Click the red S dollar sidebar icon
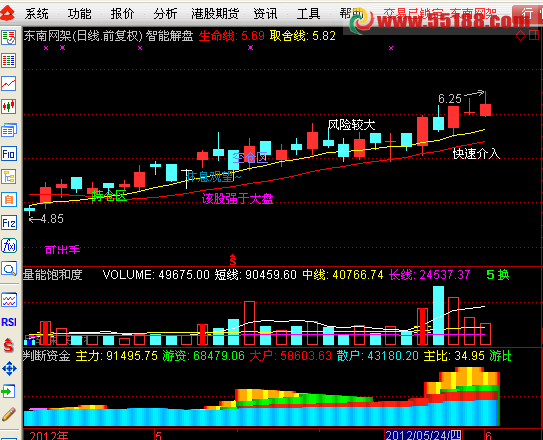 (8, 345)
